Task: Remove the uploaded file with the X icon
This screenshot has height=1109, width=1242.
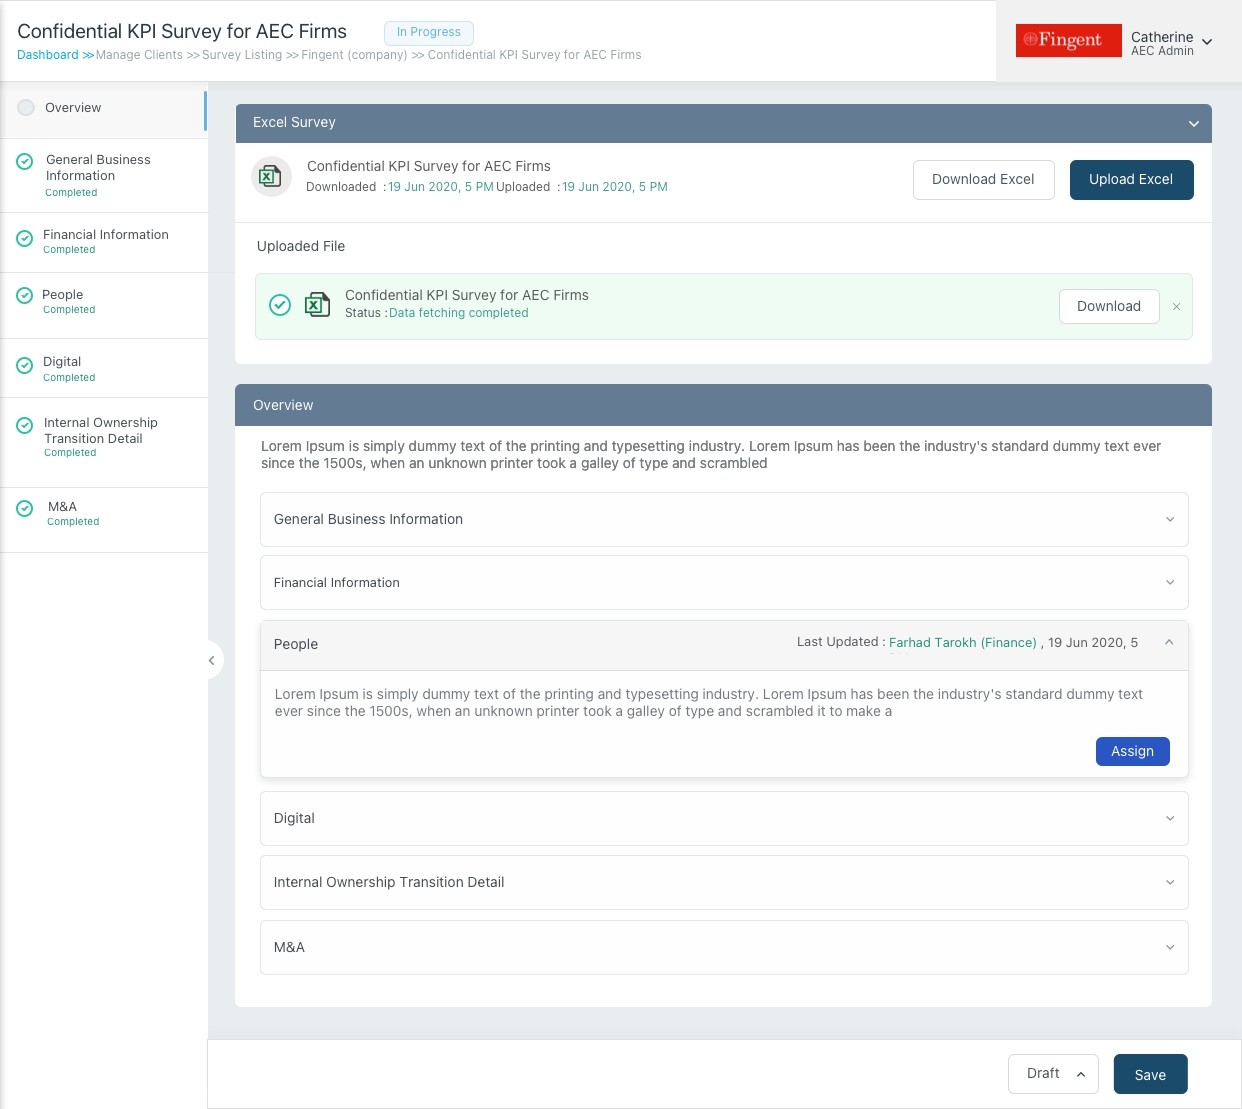Action: click(1176, 307)
